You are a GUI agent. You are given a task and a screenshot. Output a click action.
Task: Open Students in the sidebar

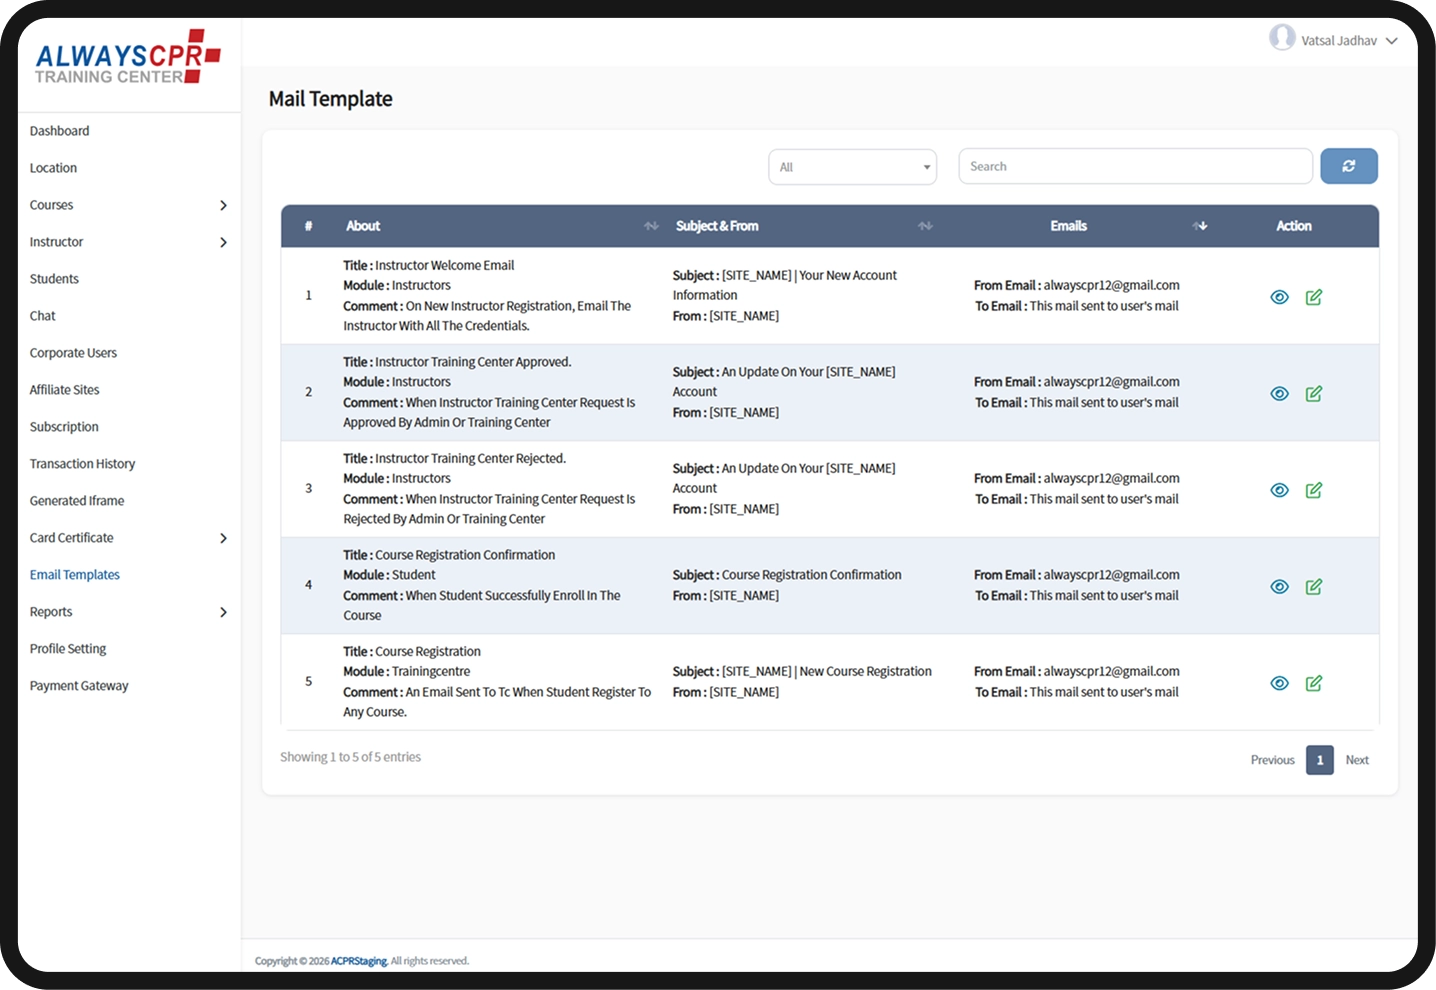(54, 279)
